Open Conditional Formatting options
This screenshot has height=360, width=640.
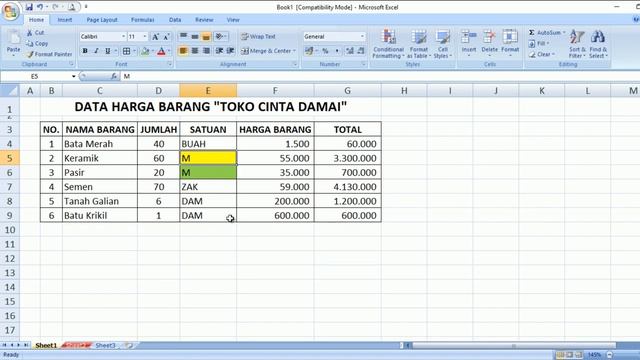(388, 44)
